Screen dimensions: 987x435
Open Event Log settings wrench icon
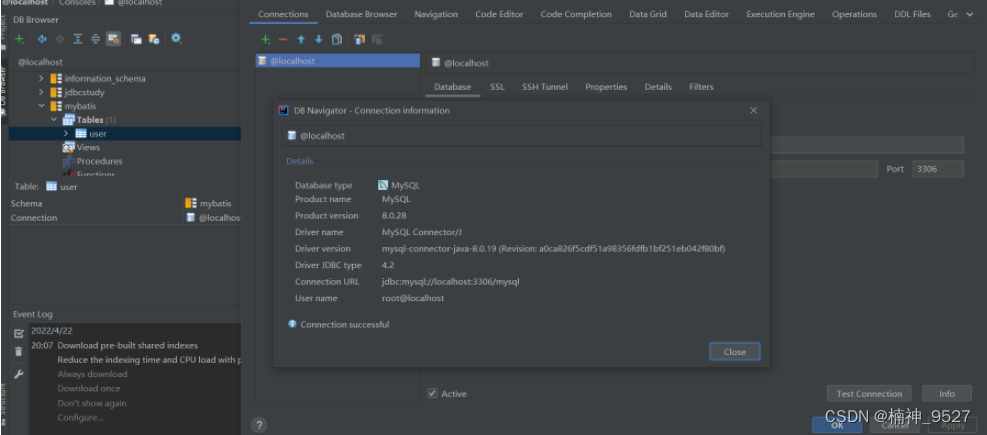point(19,375)
